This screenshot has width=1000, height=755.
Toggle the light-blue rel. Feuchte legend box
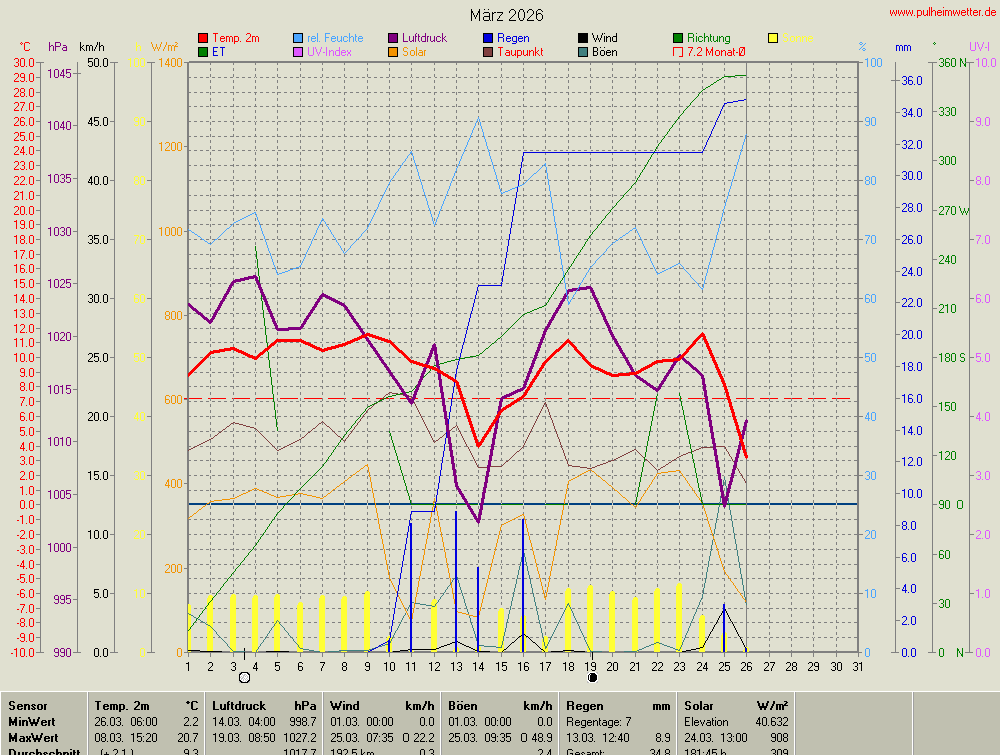(298, 38)
